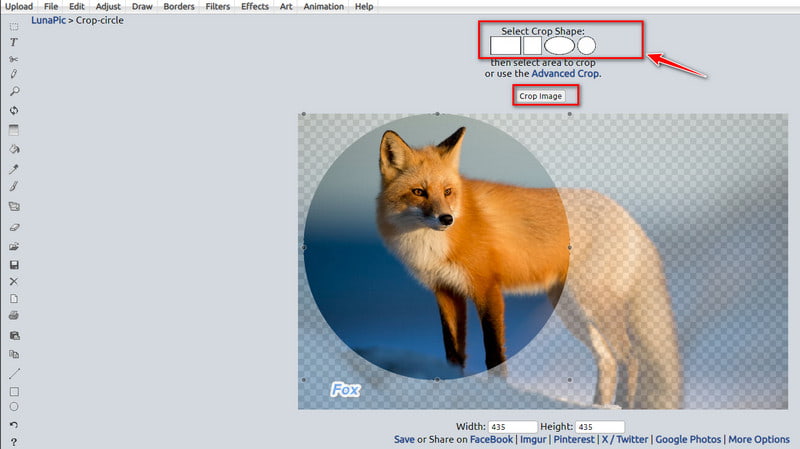
Task: Choose the wide rectangle crop shape
Action: (x=505, y=45)
